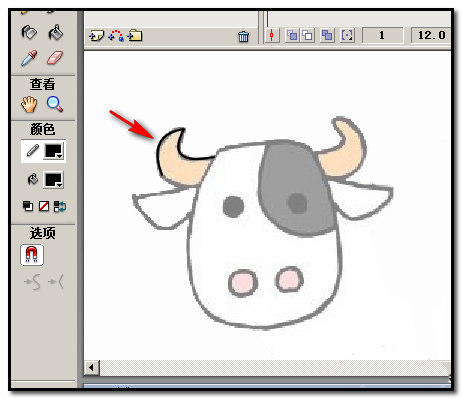Click the cow's left horn outline
The image size is (462, 399).
tap(158, 152)
